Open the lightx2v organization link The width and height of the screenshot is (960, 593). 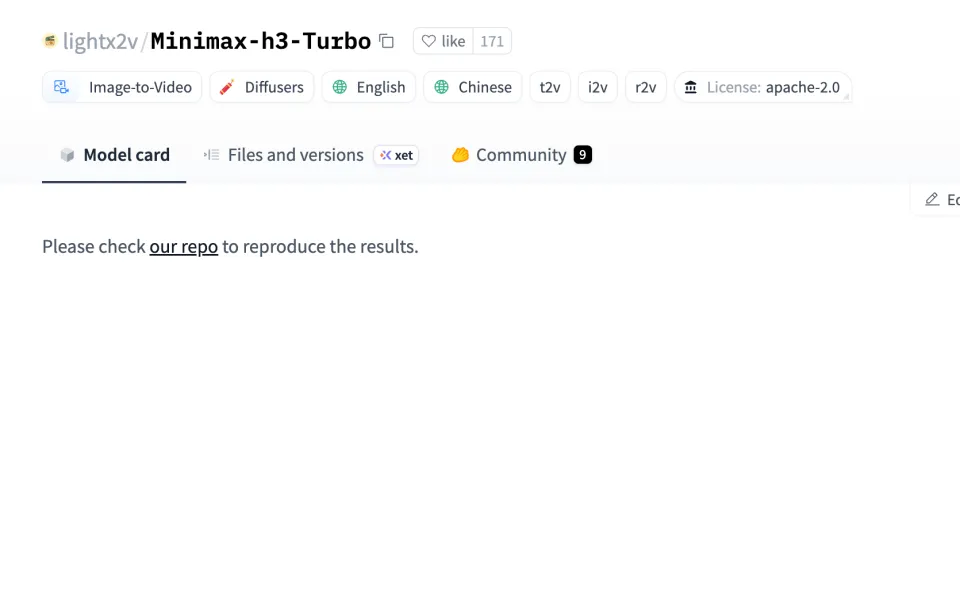(x=100, y=41)
